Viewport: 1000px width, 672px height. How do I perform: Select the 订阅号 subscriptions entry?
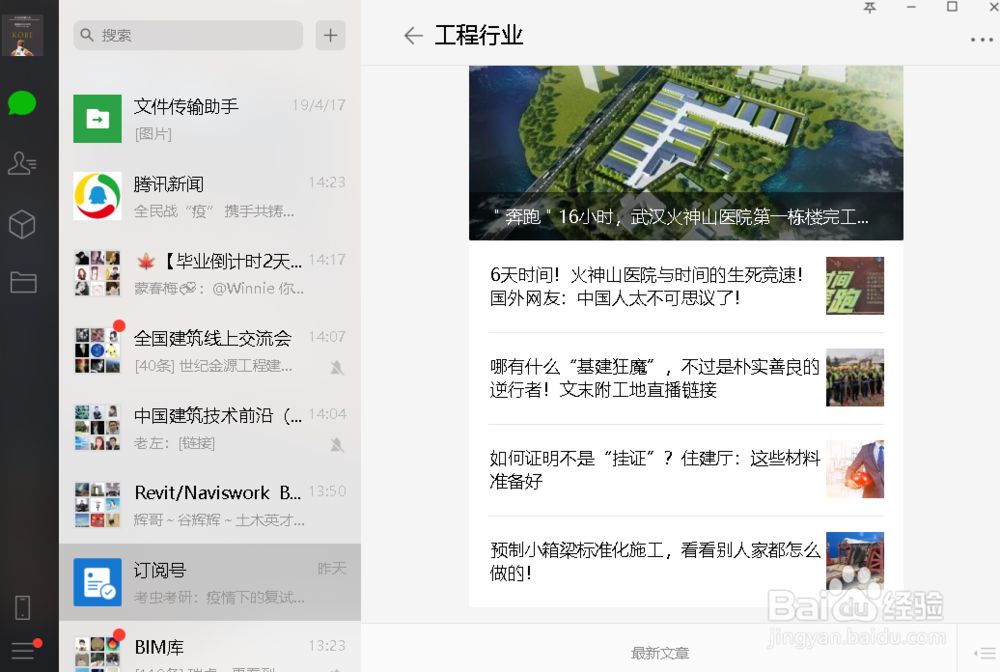(210, 582)
